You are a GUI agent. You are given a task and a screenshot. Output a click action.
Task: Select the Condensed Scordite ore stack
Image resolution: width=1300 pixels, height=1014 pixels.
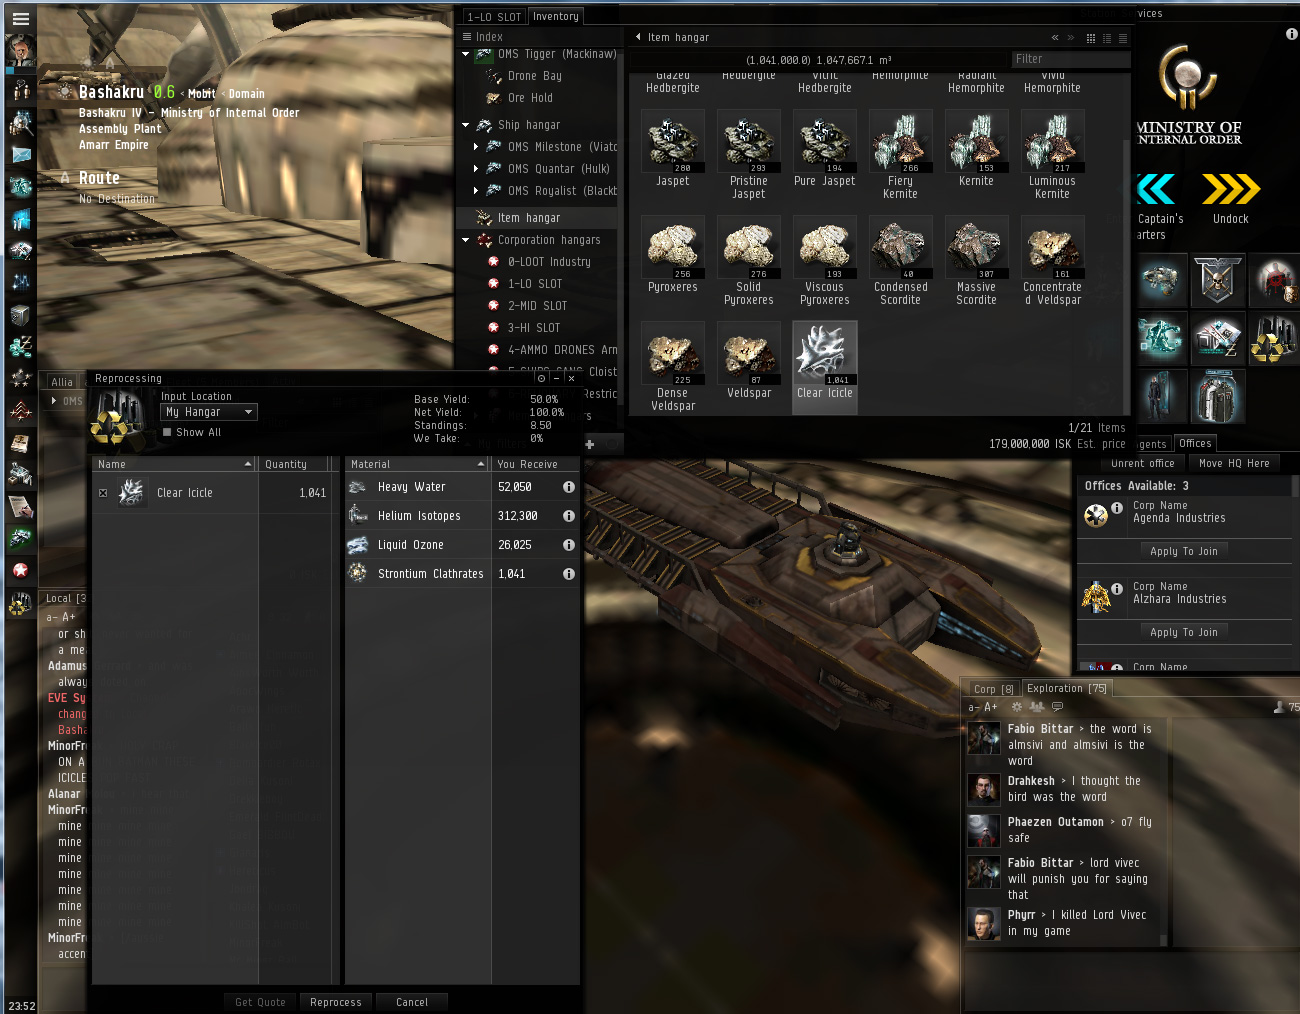pyautogui.click(x=900, y=261)
